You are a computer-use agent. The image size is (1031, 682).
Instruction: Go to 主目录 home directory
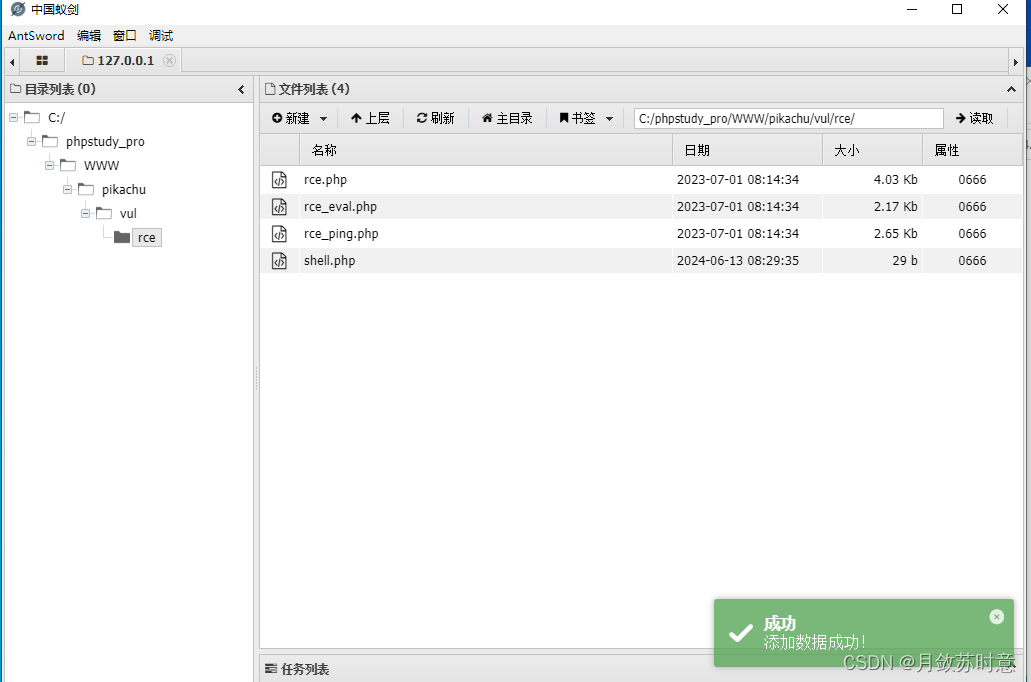[507, 118]
